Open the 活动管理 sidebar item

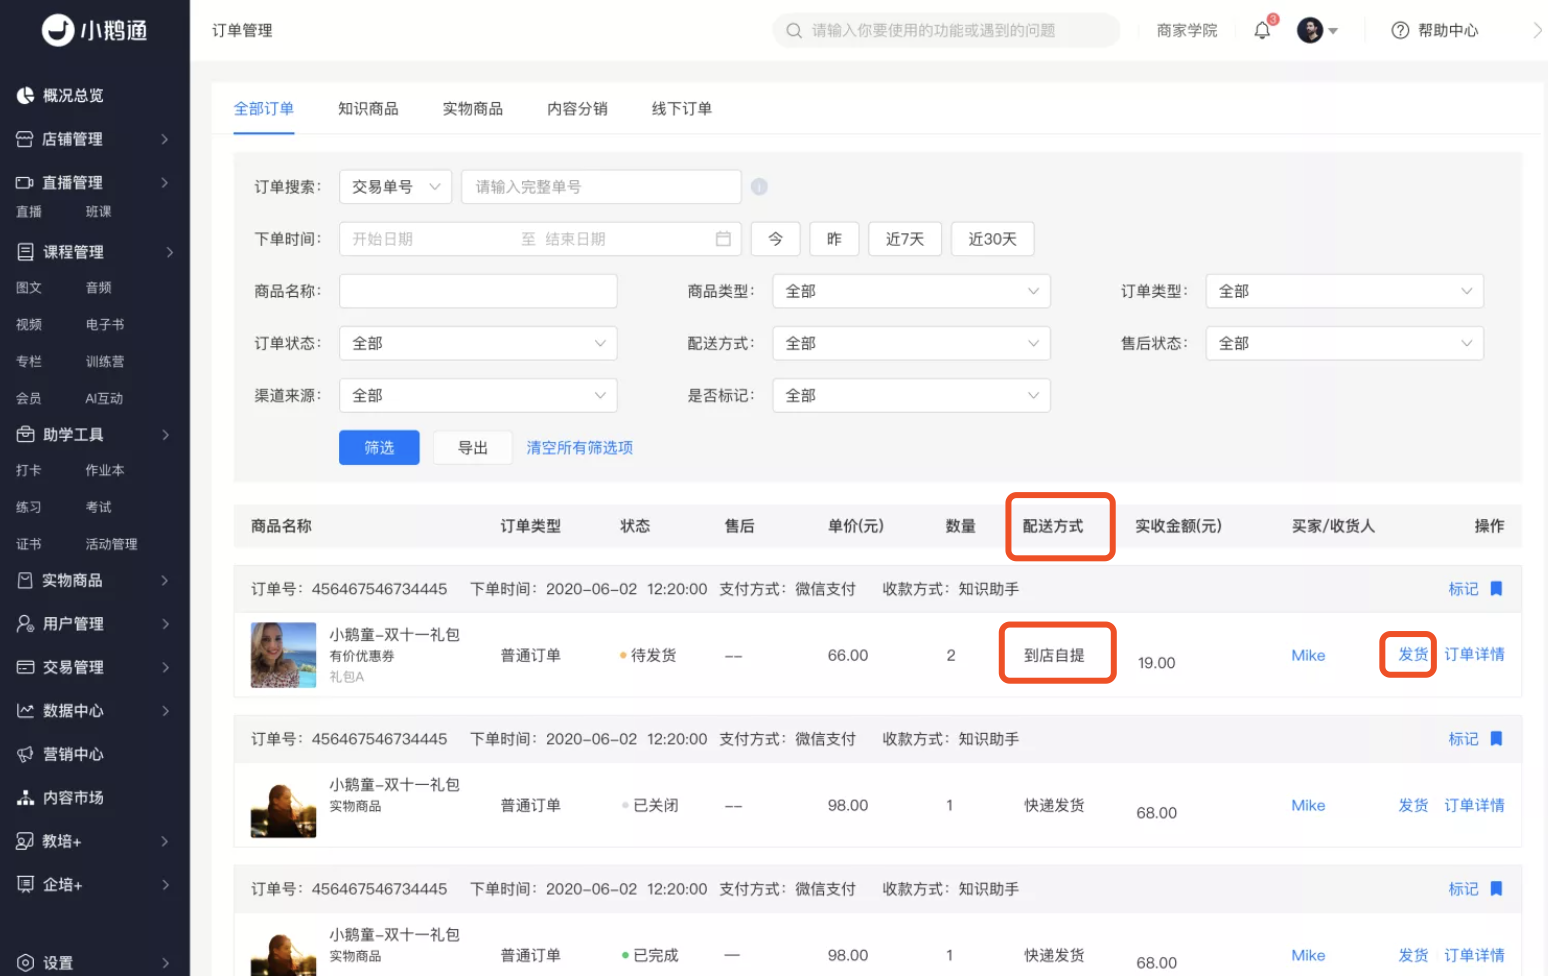click(x=111, y=544)
